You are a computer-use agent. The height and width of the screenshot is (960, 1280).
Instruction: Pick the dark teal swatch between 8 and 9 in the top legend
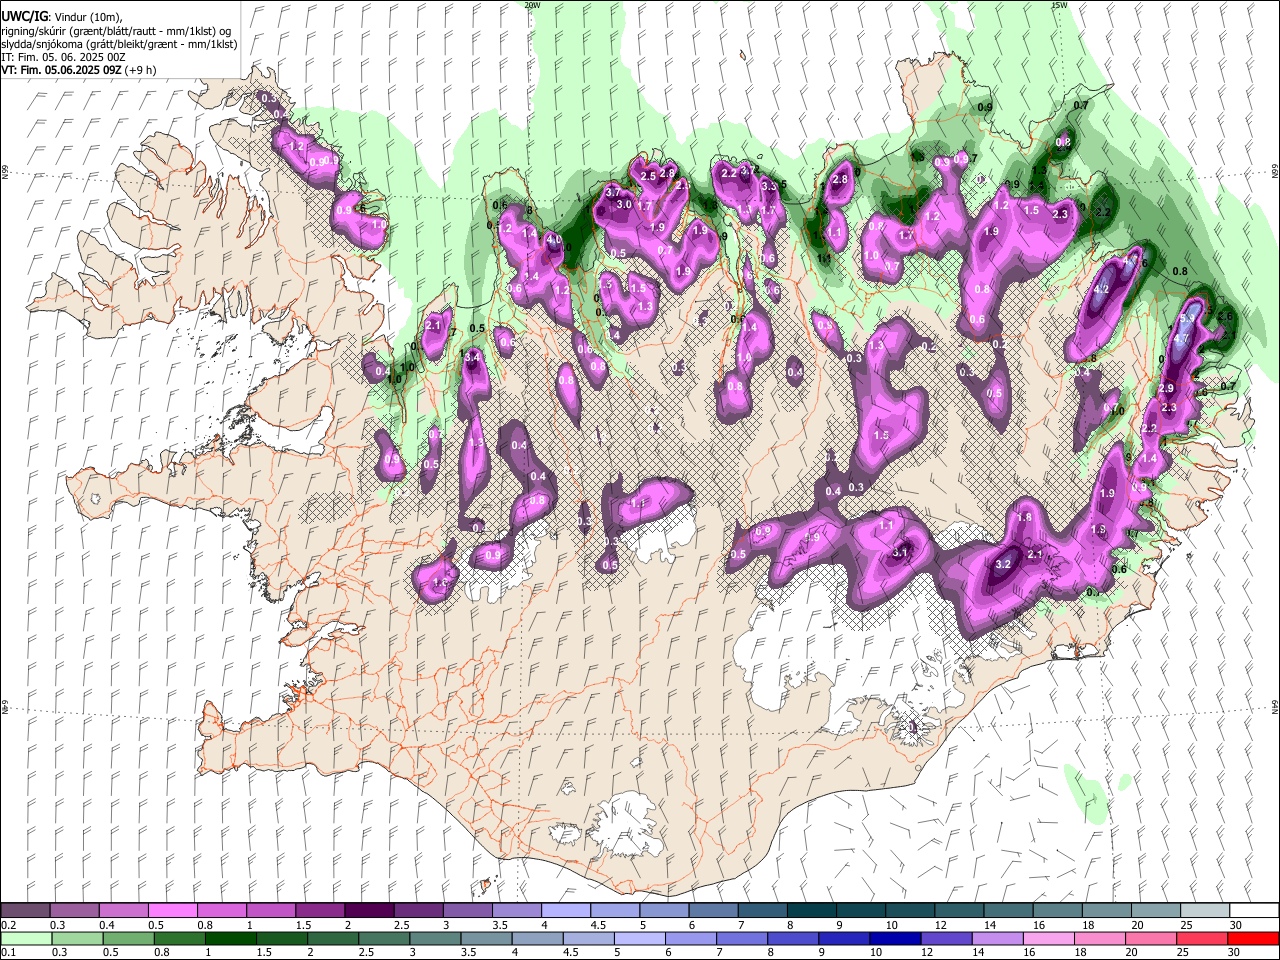(811, 910)
